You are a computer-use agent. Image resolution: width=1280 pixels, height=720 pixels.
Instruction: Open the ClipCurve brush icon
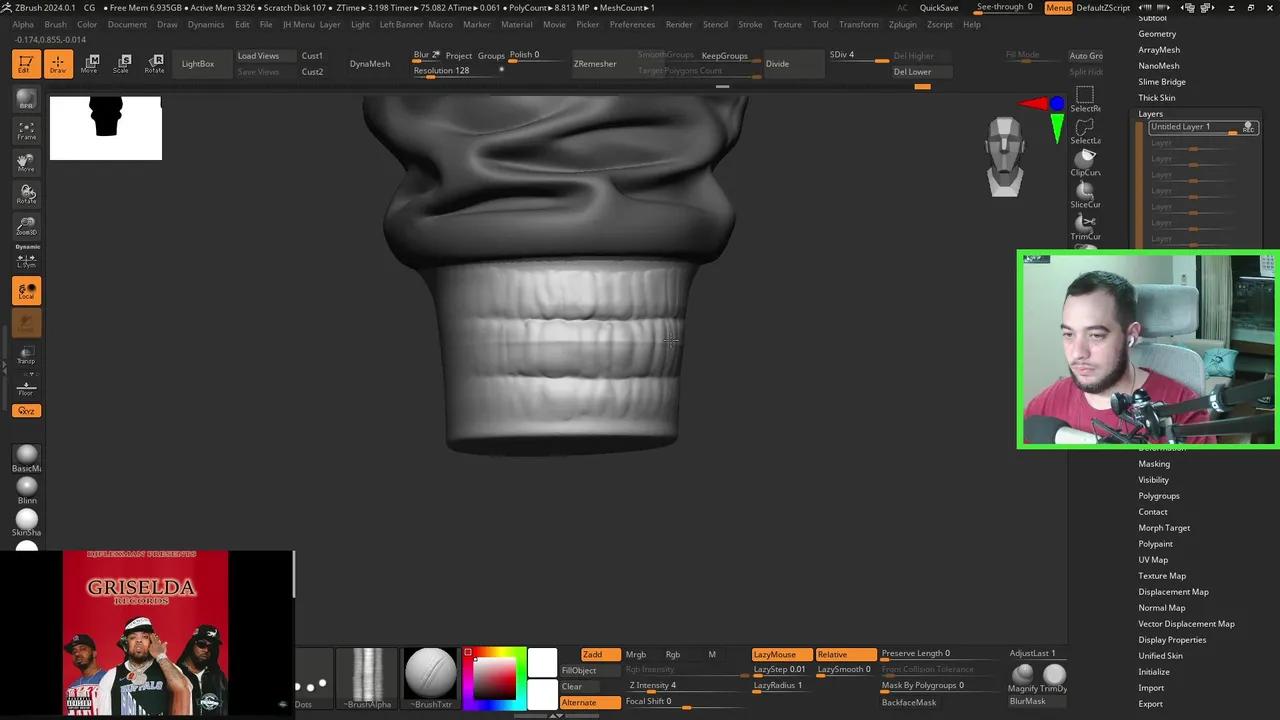(x=1085, y=162)
